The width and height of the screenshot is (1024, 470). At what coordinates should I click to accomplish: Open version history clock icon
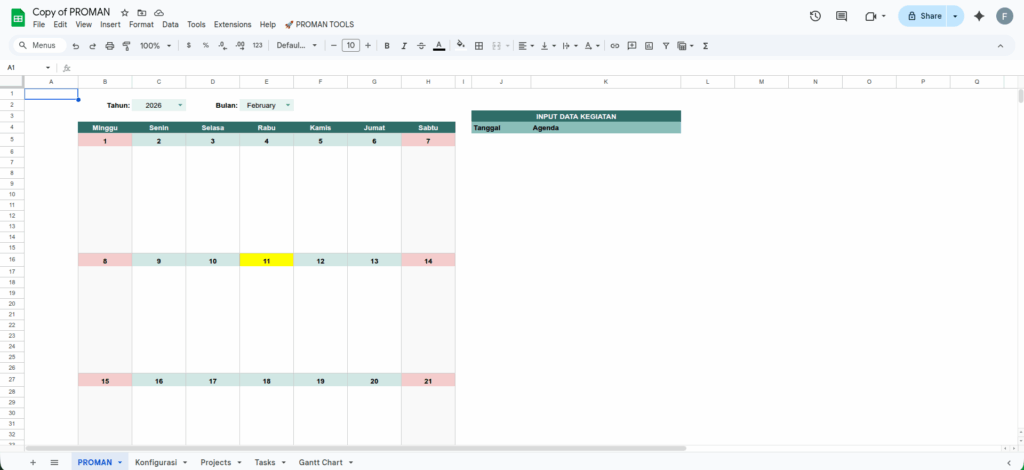coord(815,16)
